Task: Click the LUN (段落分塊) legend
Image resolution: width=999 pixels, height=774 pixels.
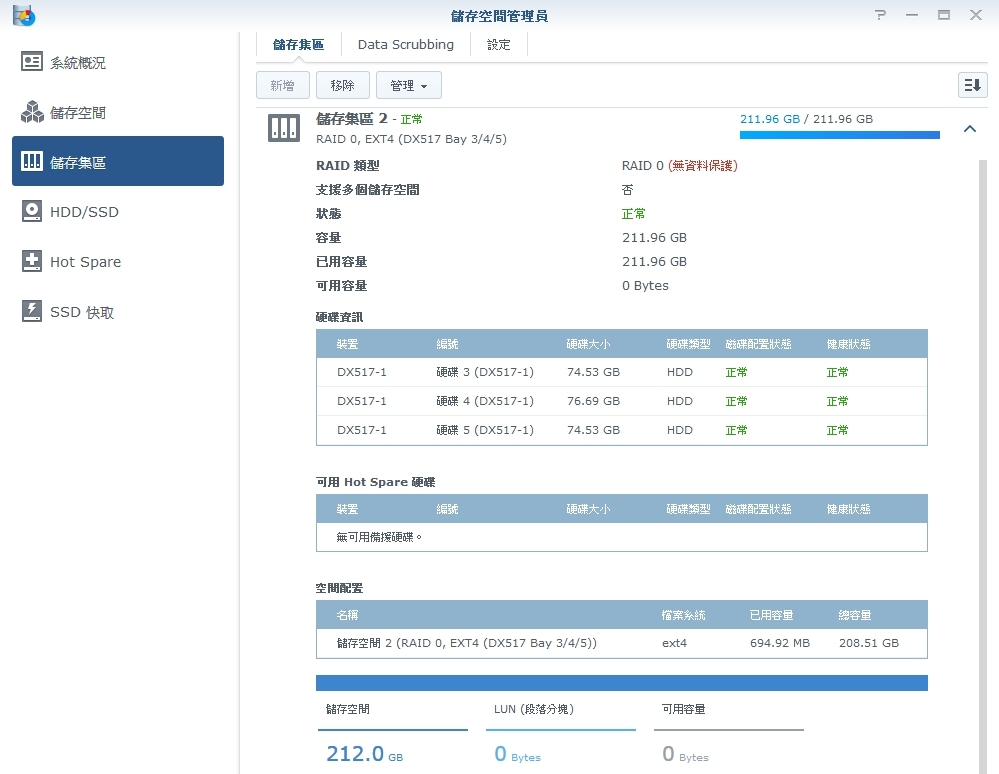Action: point(561,733)
